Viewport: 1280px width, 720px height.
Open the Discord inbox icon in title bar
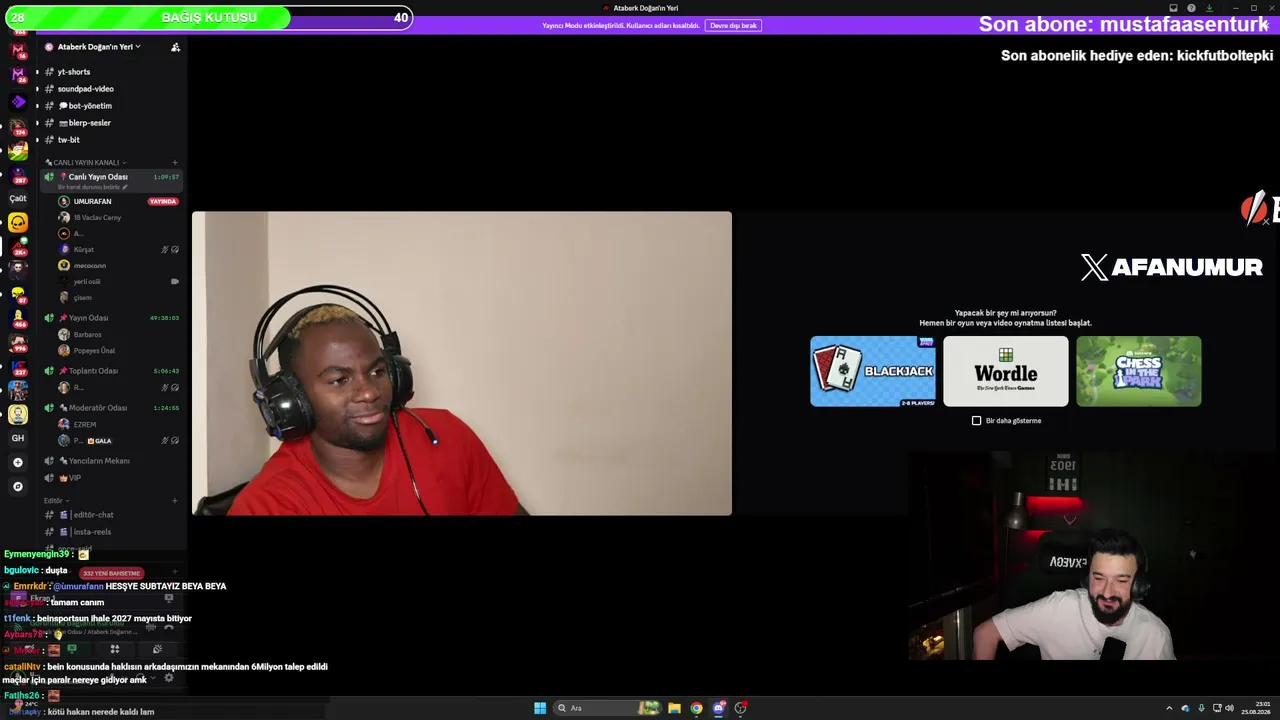click(x=1175, y=8)
